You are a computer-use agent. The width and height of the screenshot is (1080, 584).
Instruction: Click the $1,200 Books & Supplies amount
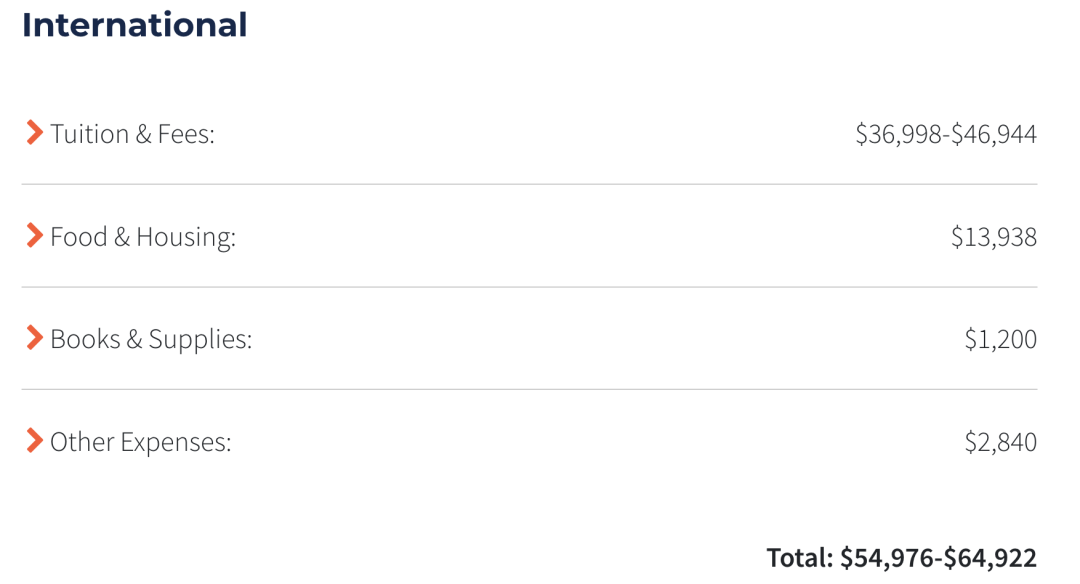[x=1001, y=339]
